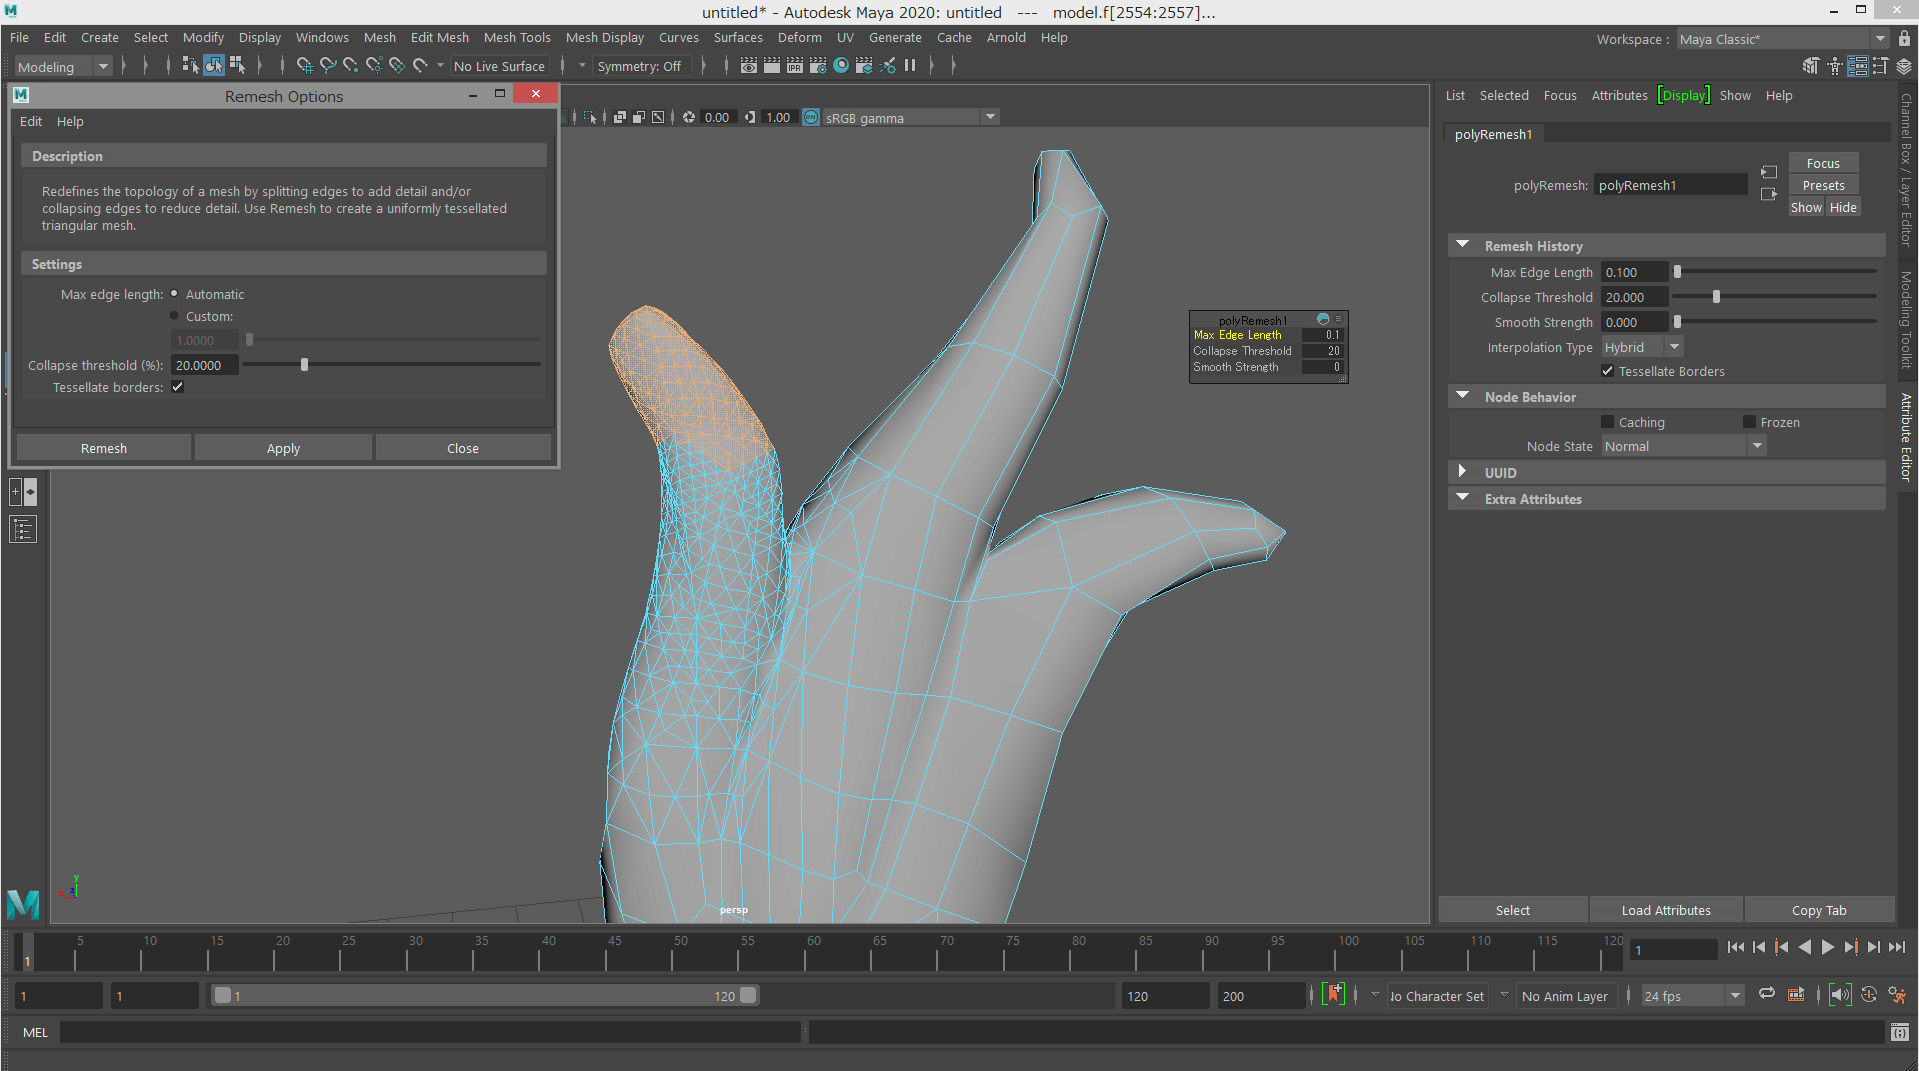Enable the Frozen checkbox
The height and width of the screenshot is (1071, 1919).
tap(1749, 422)
